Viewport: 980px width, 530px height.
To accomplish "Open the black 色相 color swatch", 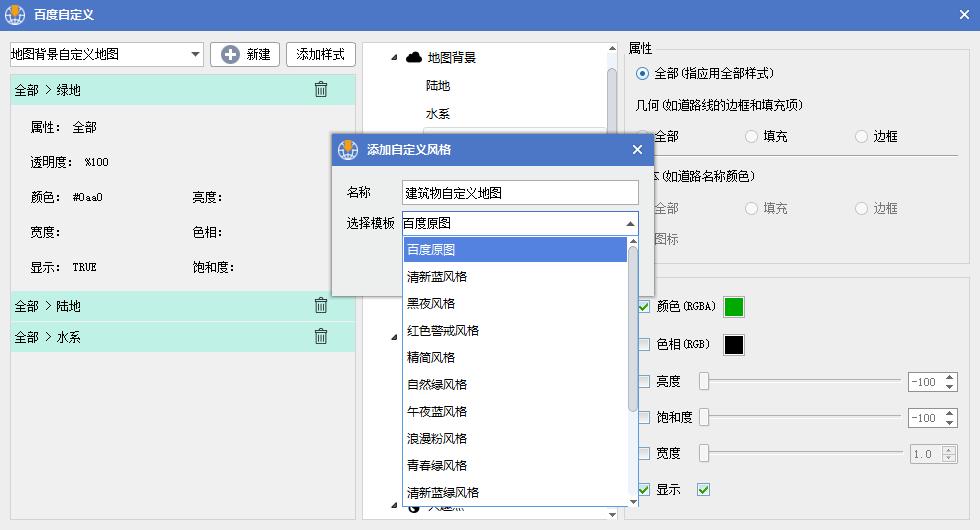I will (734, 344).
